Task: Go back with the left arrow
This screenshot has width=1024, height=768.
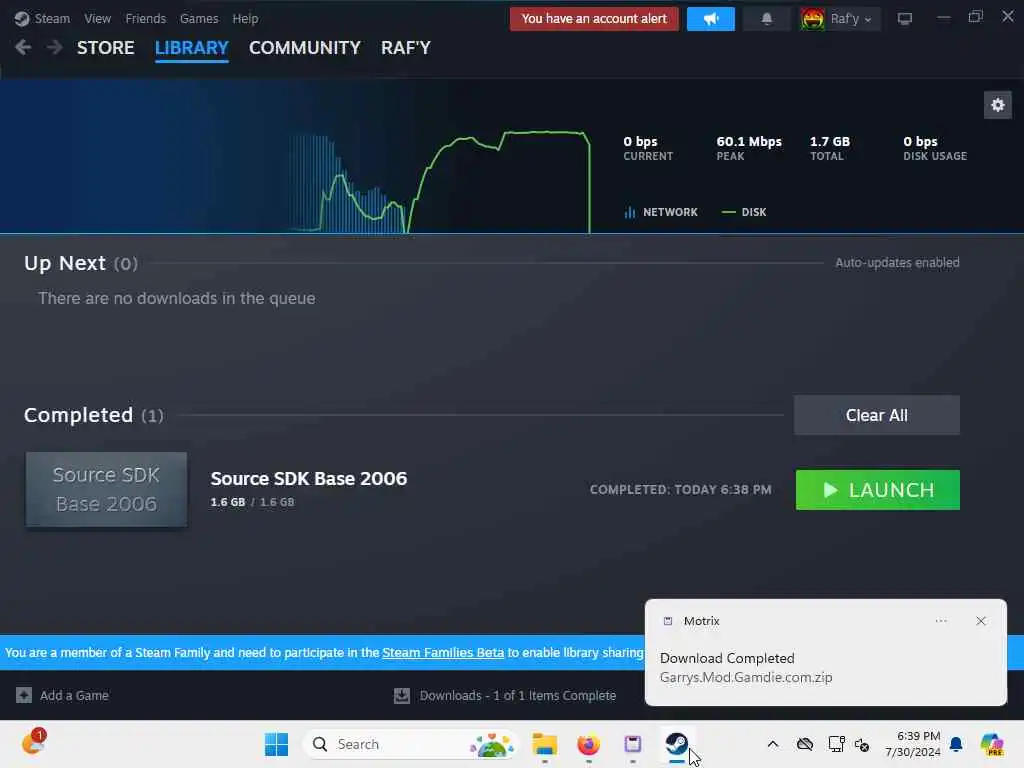Action: point(23,47)
